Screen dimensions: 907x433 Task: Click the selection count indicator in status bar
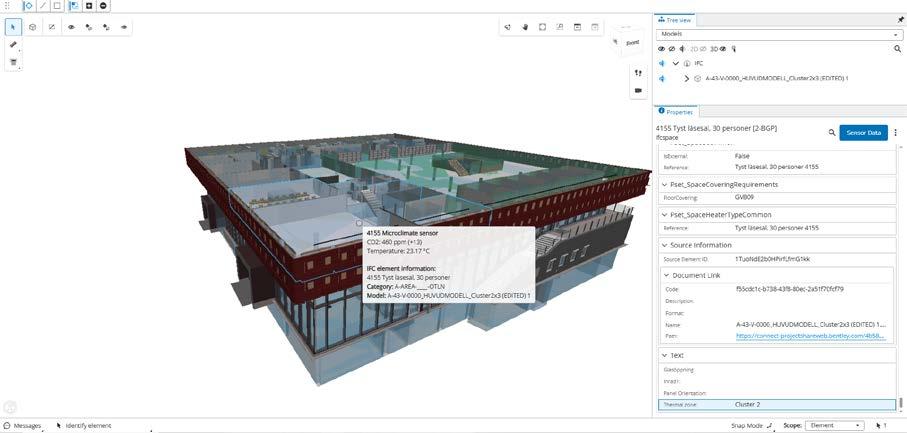pyautogui.click(x=882, y=425)
